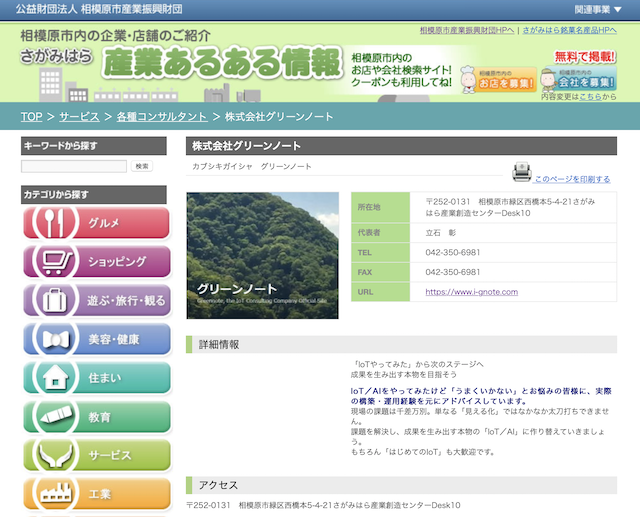Open サービス breadcrumb link
640x517 pixels.
click(x=79, y=117)
